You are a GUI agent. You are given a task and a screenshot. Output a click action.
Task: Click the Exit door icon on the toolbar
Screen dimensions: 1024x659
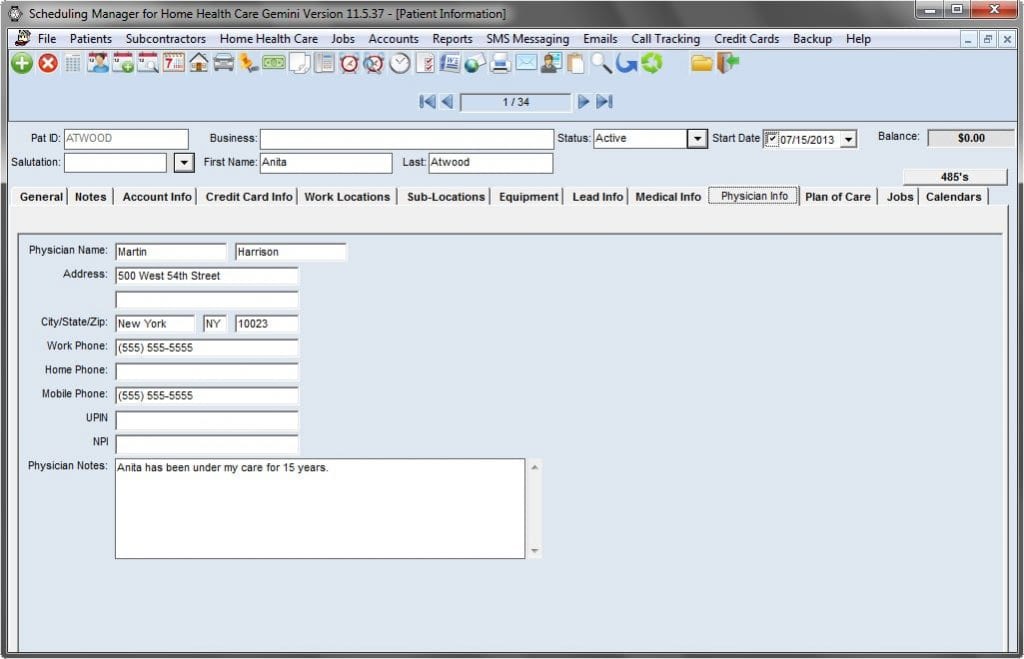pos(730,64)
